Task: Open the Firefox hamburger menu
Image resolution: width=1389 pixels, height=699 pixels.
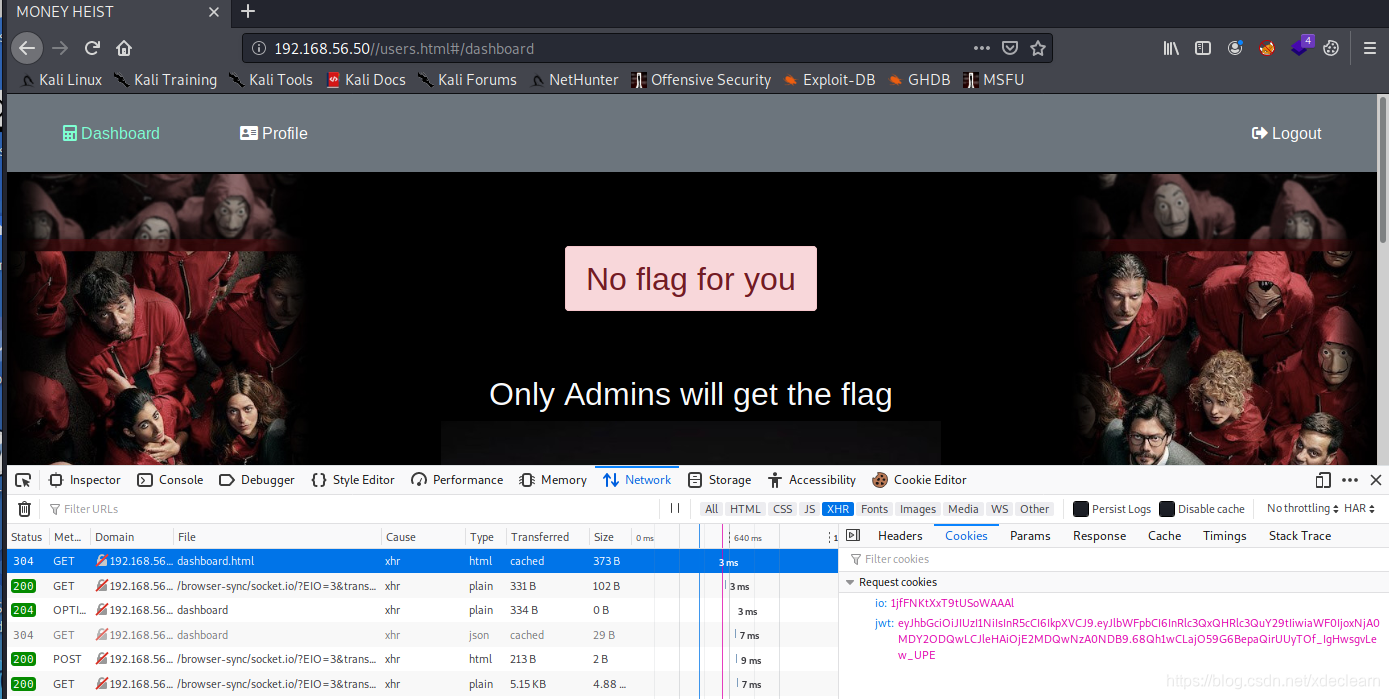Action: (x=1370, y=48)
